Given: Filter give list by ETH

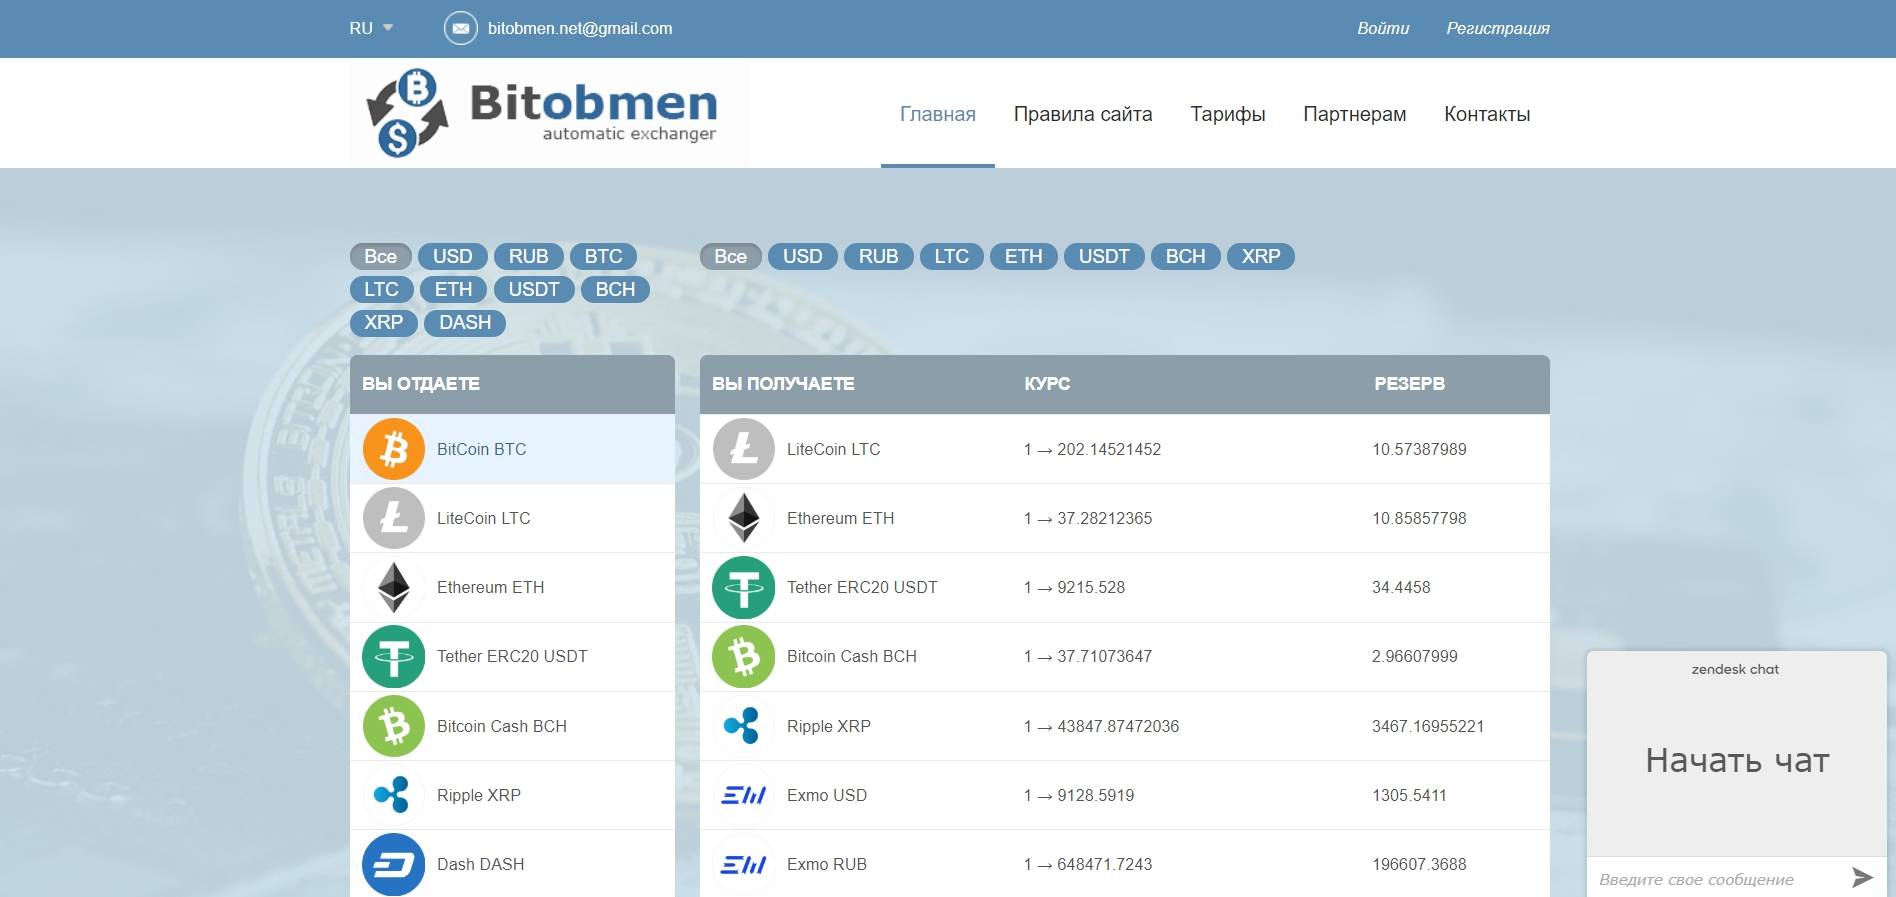Looking at the screenshot, I should [454, 289].
